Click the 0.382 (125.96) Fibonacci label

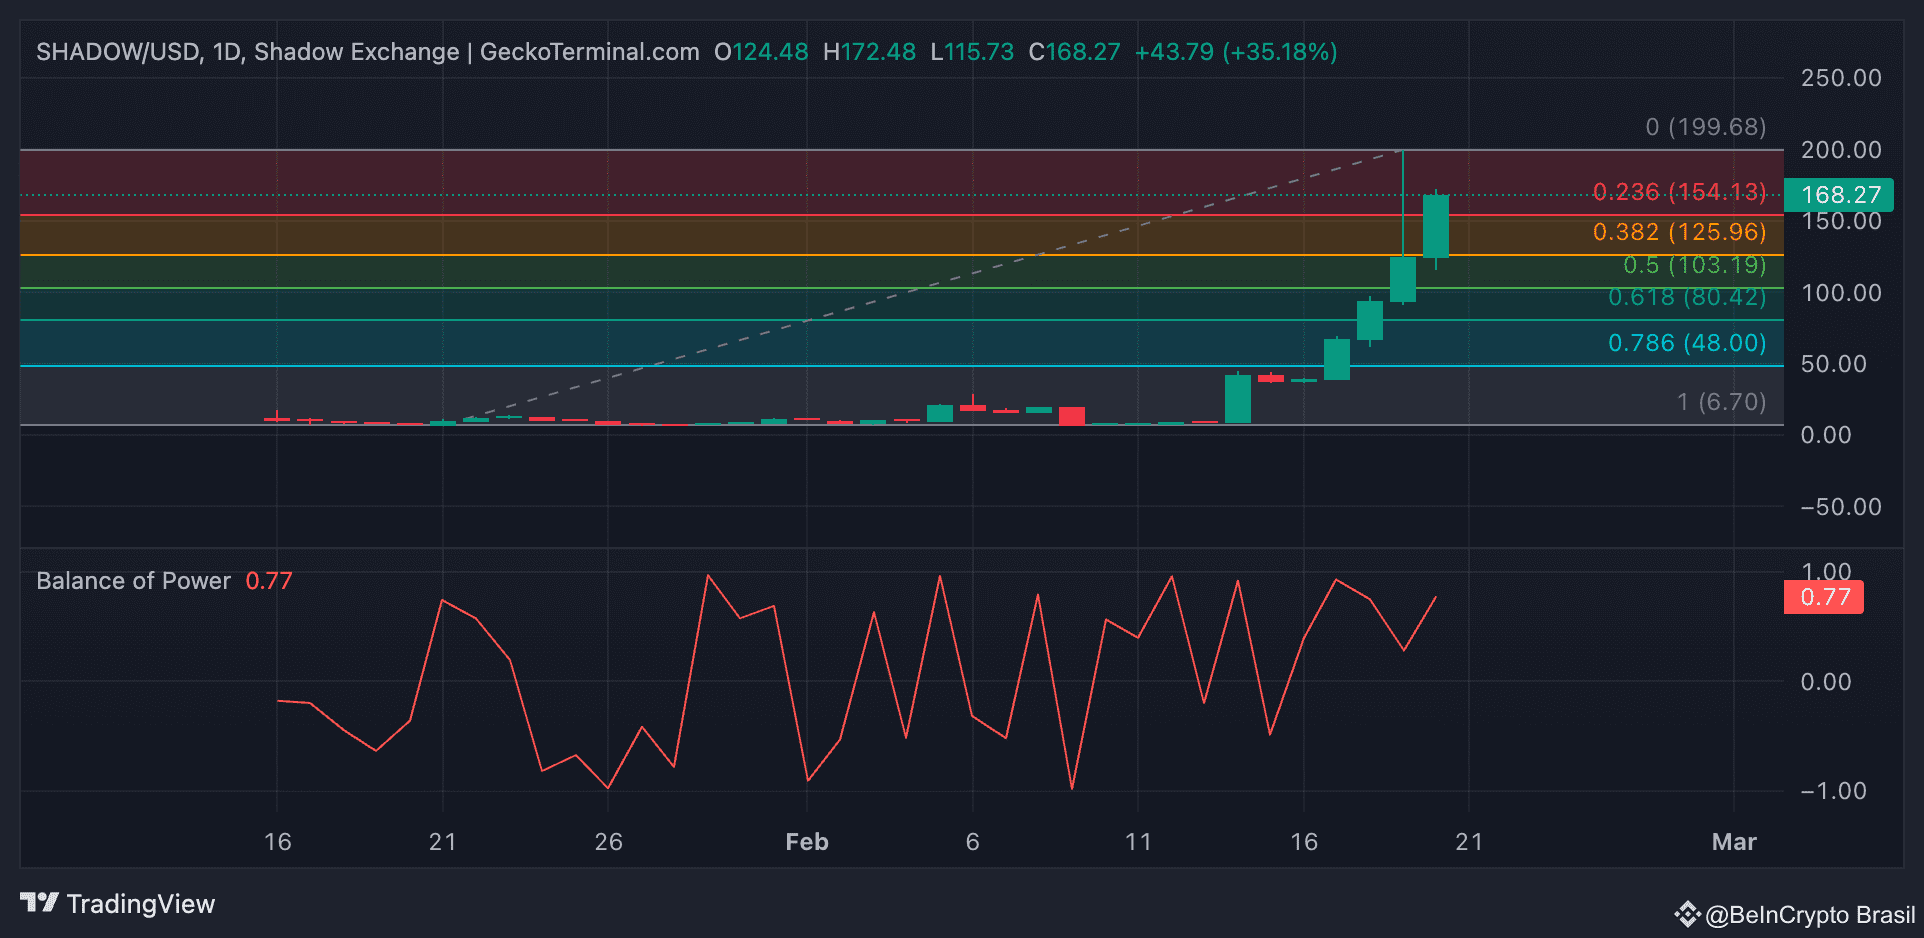tap(1680, 231)
